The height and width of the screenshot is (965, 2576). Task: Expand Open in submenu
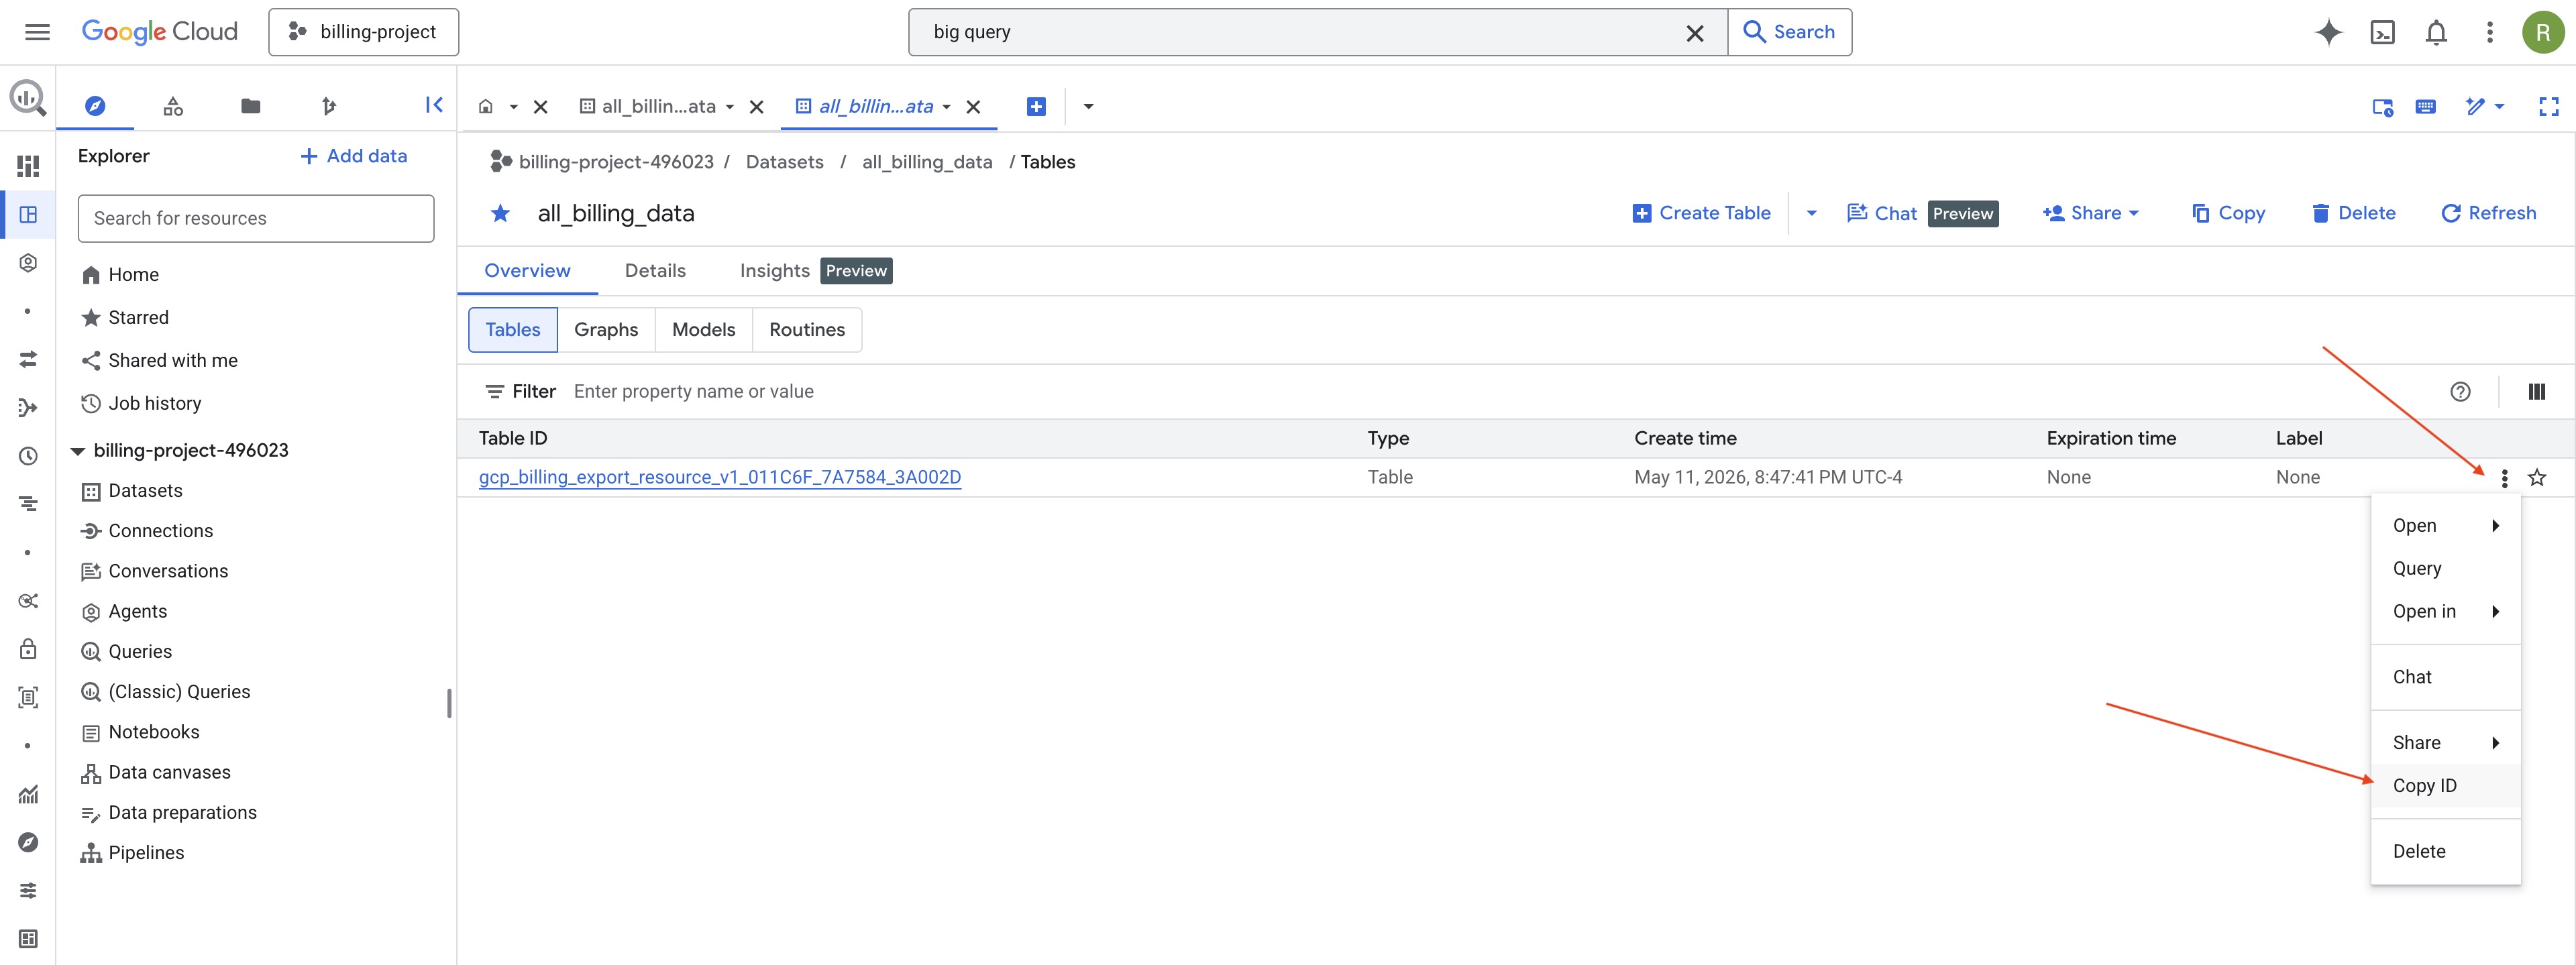click(2445, 612)
